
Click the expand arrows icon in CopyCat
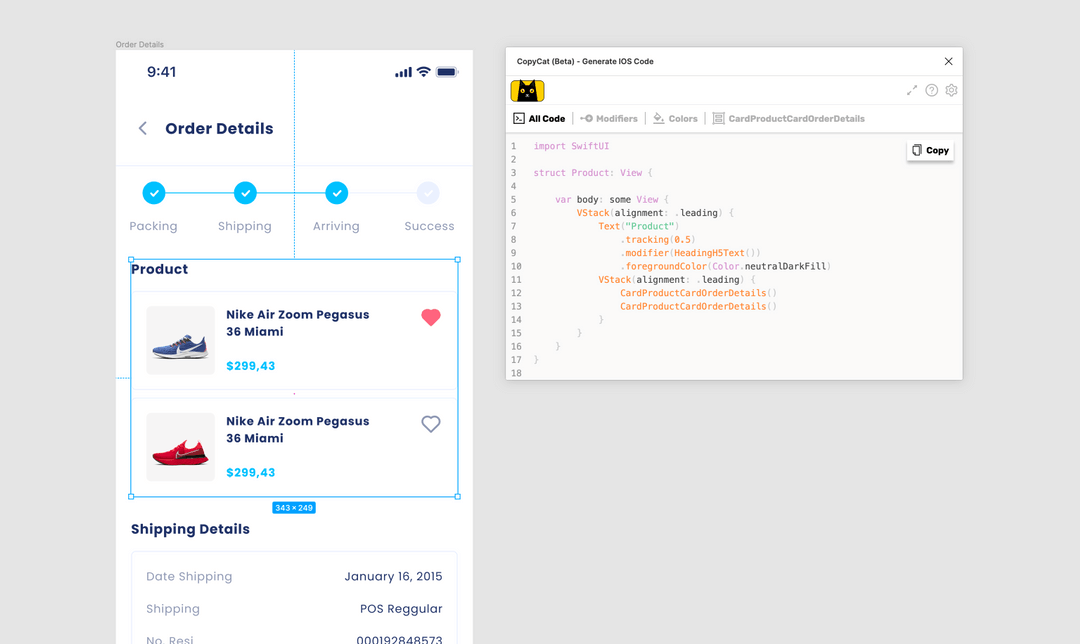911,90
